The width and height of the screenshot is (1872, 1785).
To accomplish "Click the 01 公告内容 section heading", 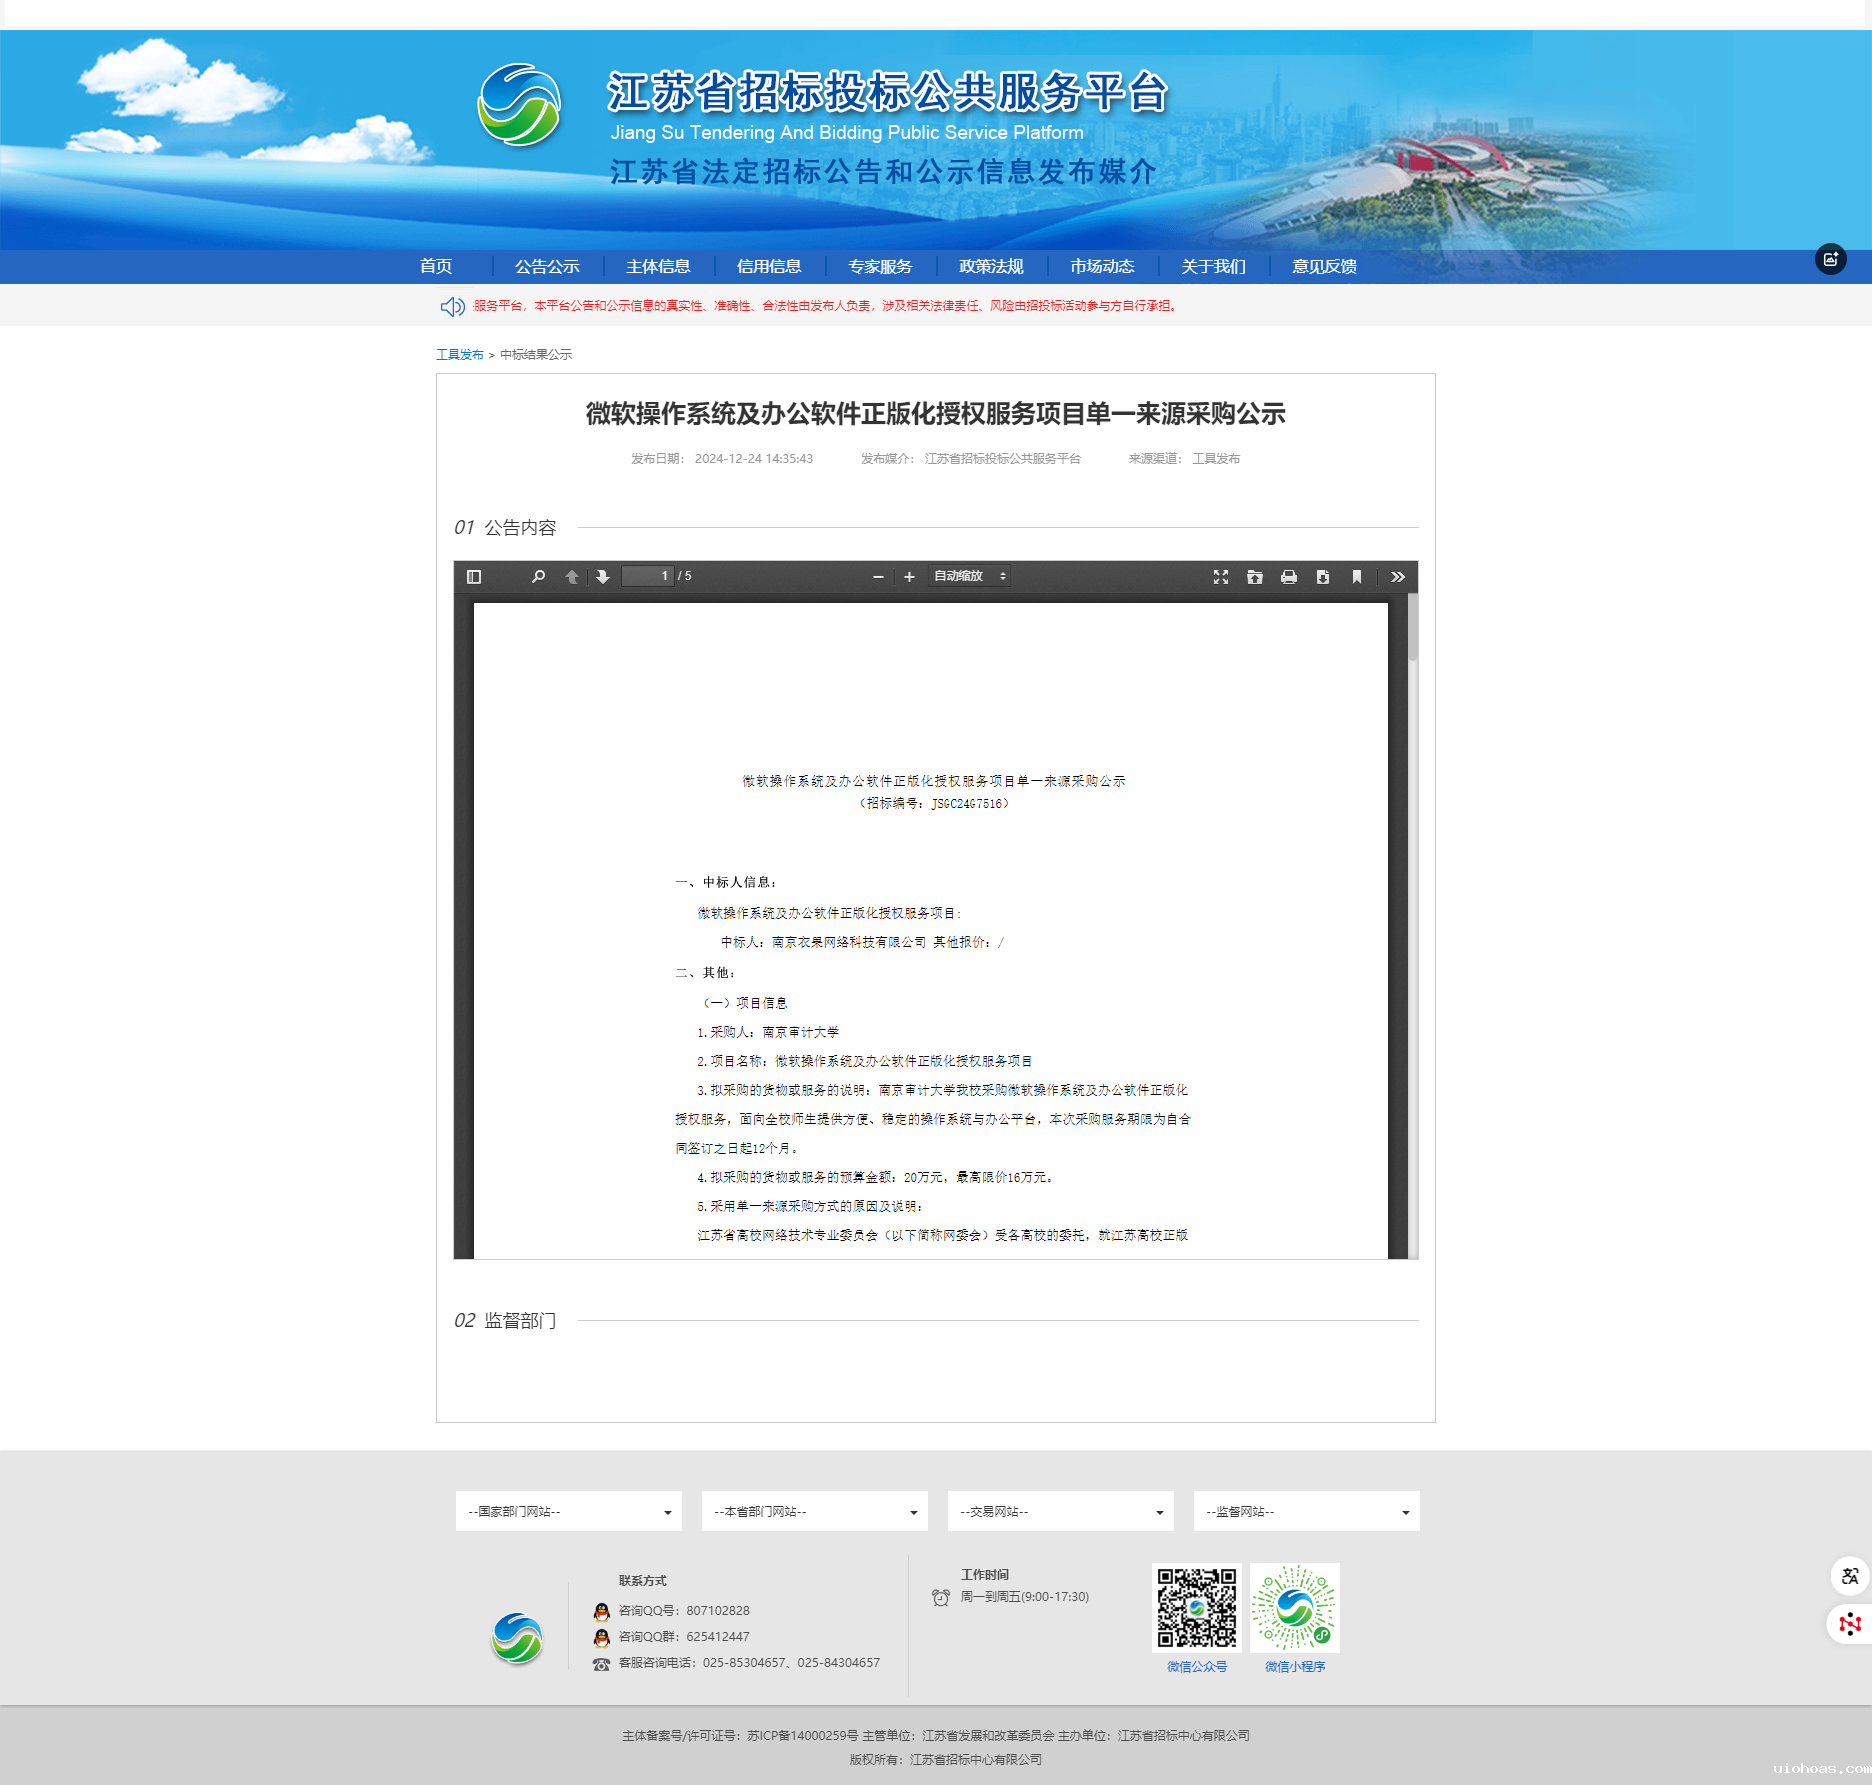I will [505, 528].
